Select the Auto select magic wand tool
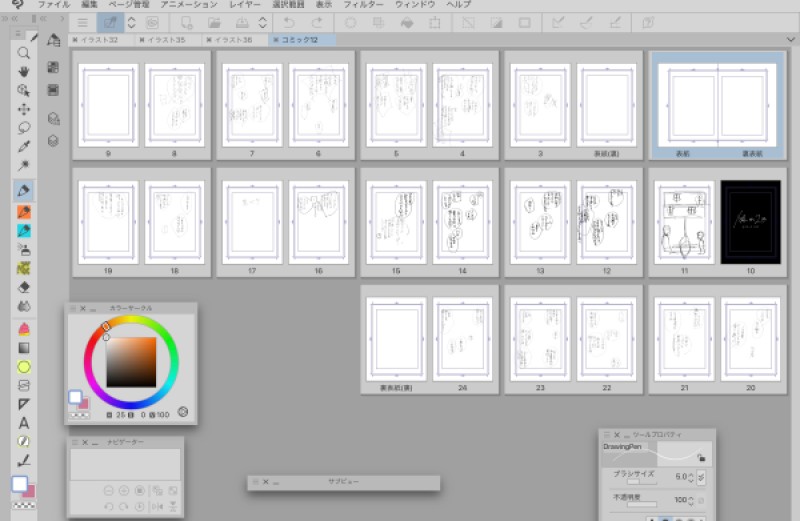This screenshot has height=521, width=800. [23, 165]
